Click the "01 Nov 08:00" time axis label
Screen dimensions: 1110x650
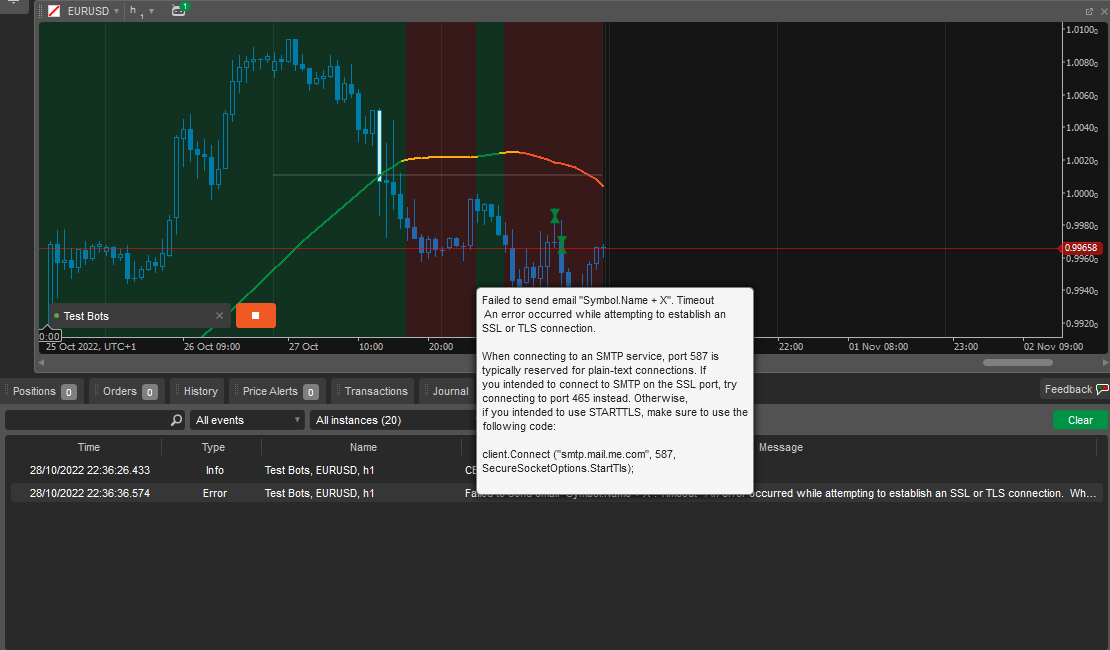click(x=878, y=346)
